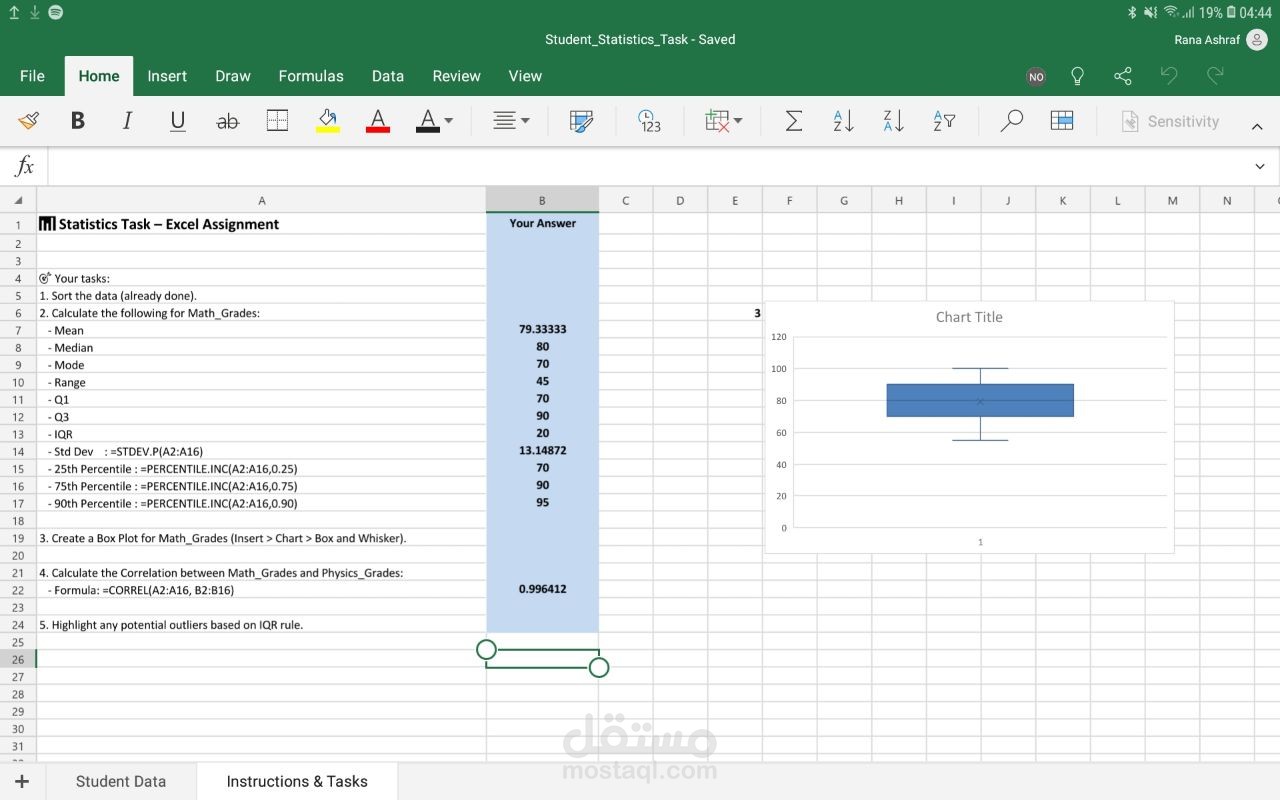Image resolution: width=1280 pixels, height=800 pixels.
Task: Click the Sensitivity button
Action: [1169, 121]
